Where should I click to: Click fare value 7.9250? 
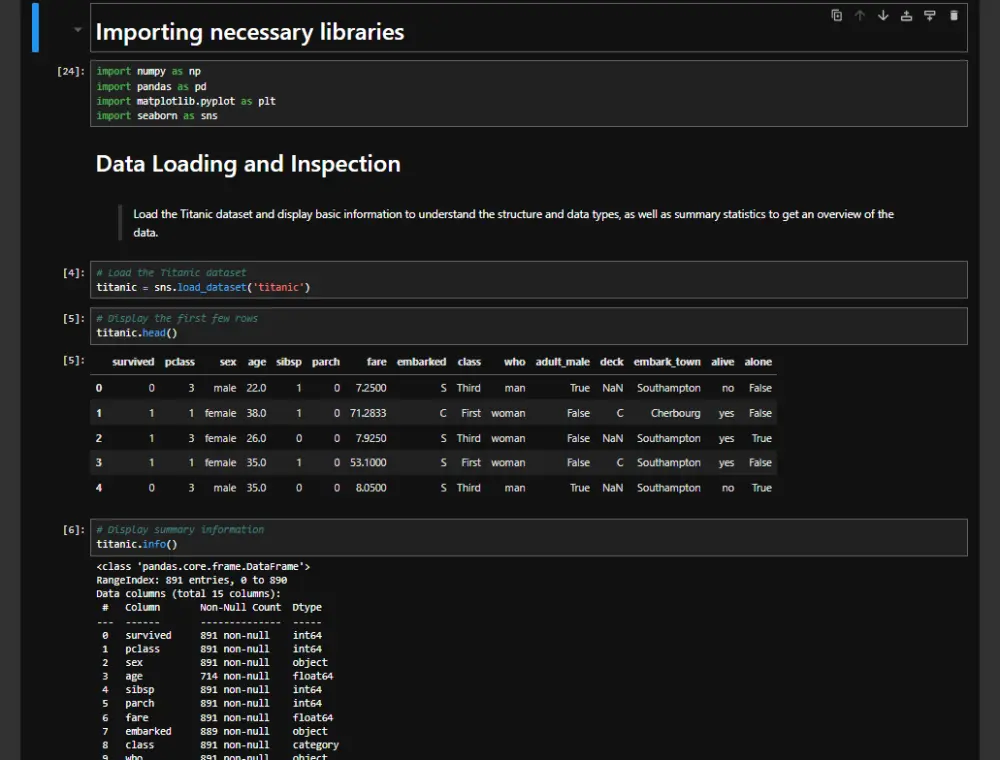[x=371, y=438]
